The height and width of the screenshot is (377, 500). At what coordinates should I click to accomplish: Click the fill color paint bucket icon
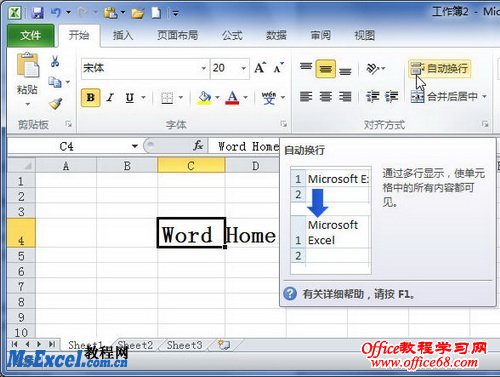(204, 98)
